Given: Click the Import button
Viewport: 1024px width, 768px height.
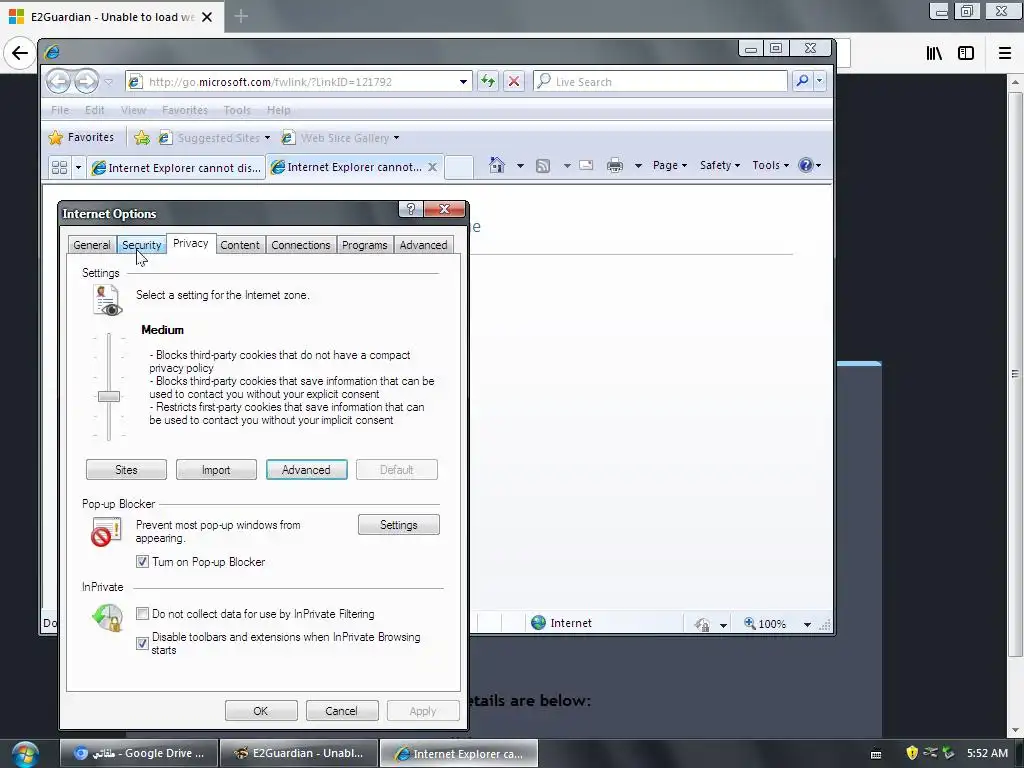Looking at the screenshot, I should (216, 470).
